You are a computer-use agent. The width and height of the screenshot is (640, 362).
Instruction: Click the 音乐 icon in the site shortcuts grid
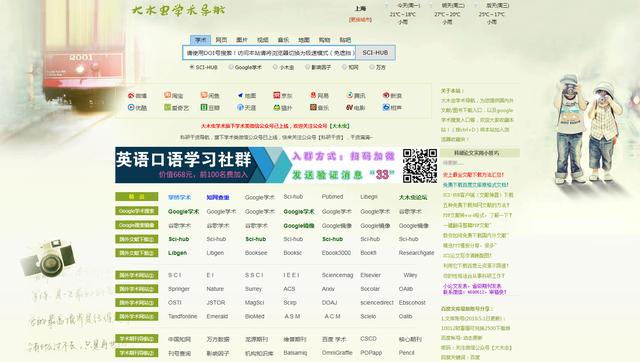[319, 108]
